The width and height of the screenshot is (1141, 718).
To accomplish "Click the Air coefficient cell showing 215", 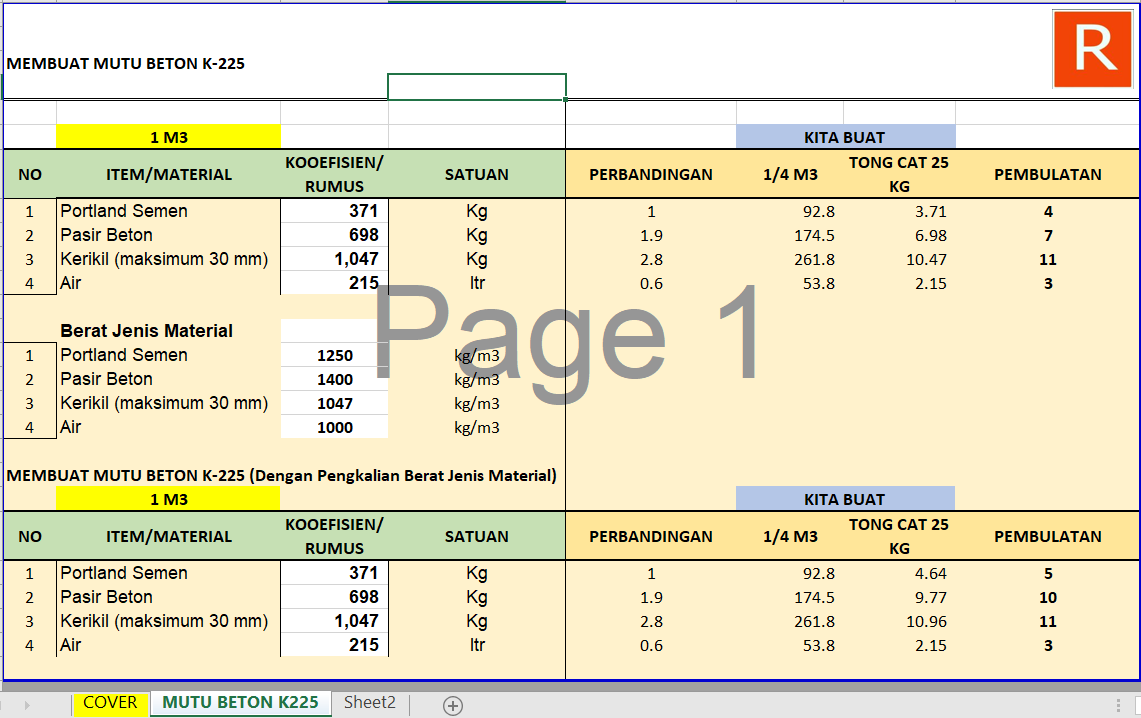I will pyautogui.click(x=334, y=283).
